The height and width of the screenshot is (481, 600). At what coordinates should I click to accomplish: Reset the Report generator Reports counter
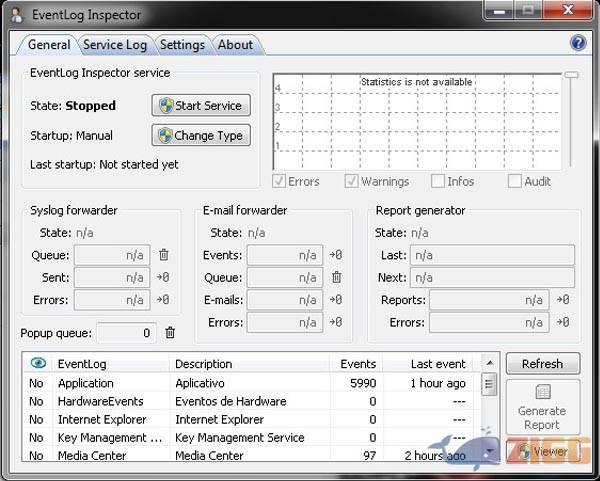(562, 299)
